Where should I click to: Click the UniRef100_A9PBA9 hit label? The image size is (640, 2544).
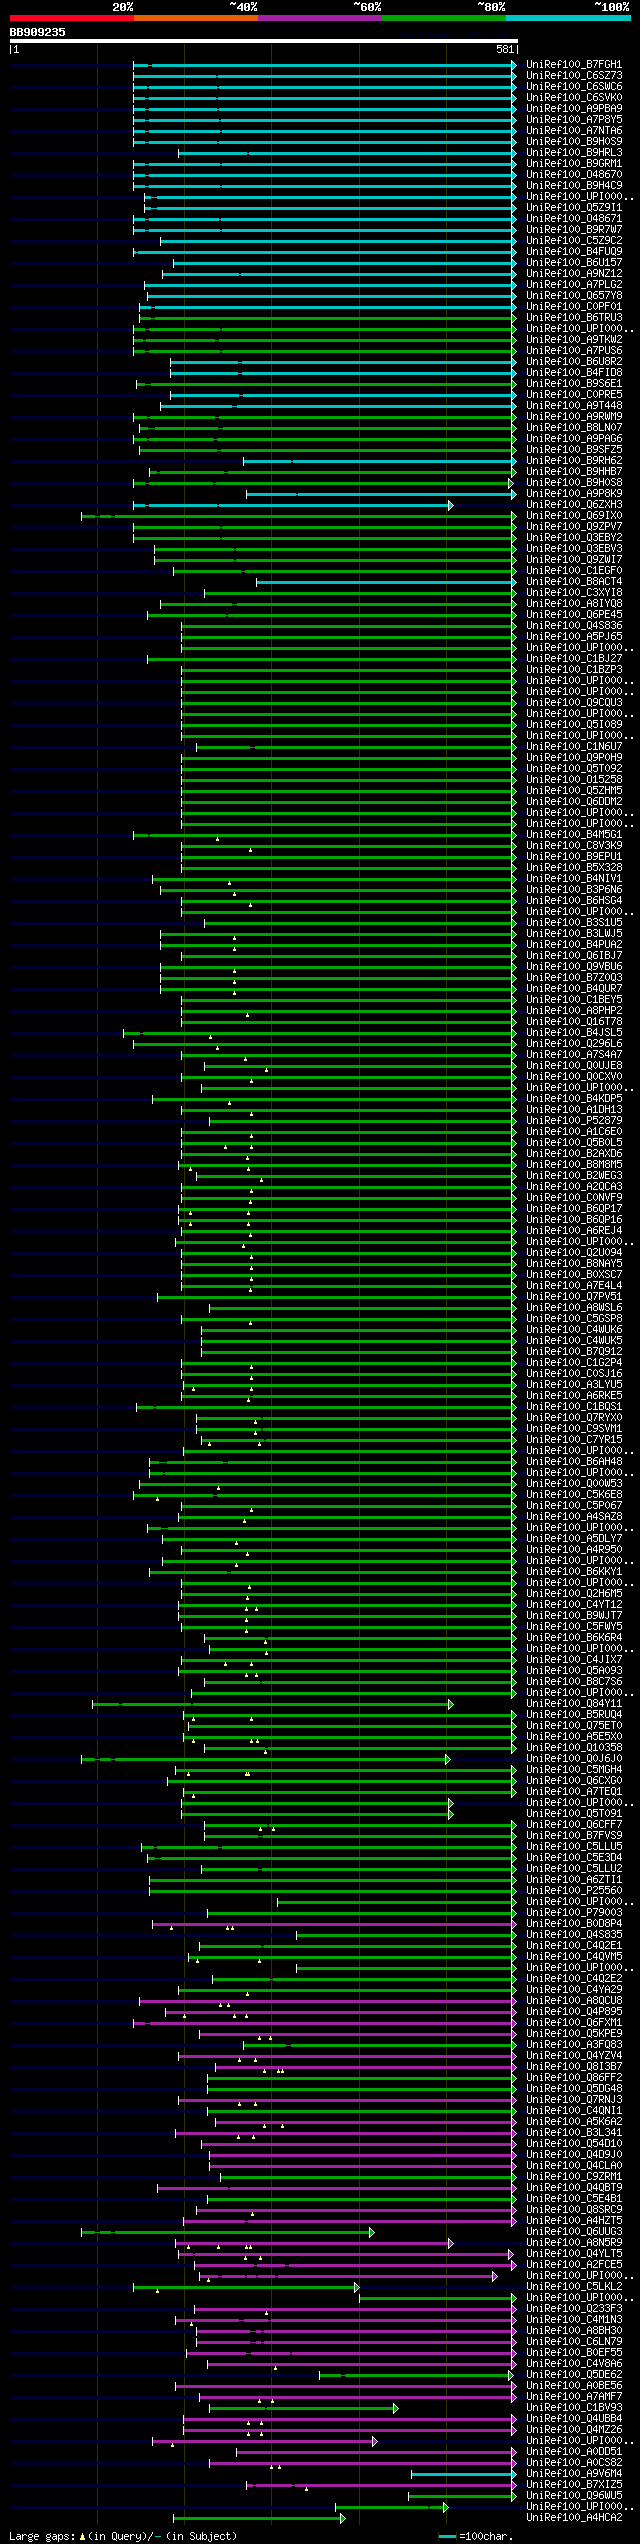574,109
